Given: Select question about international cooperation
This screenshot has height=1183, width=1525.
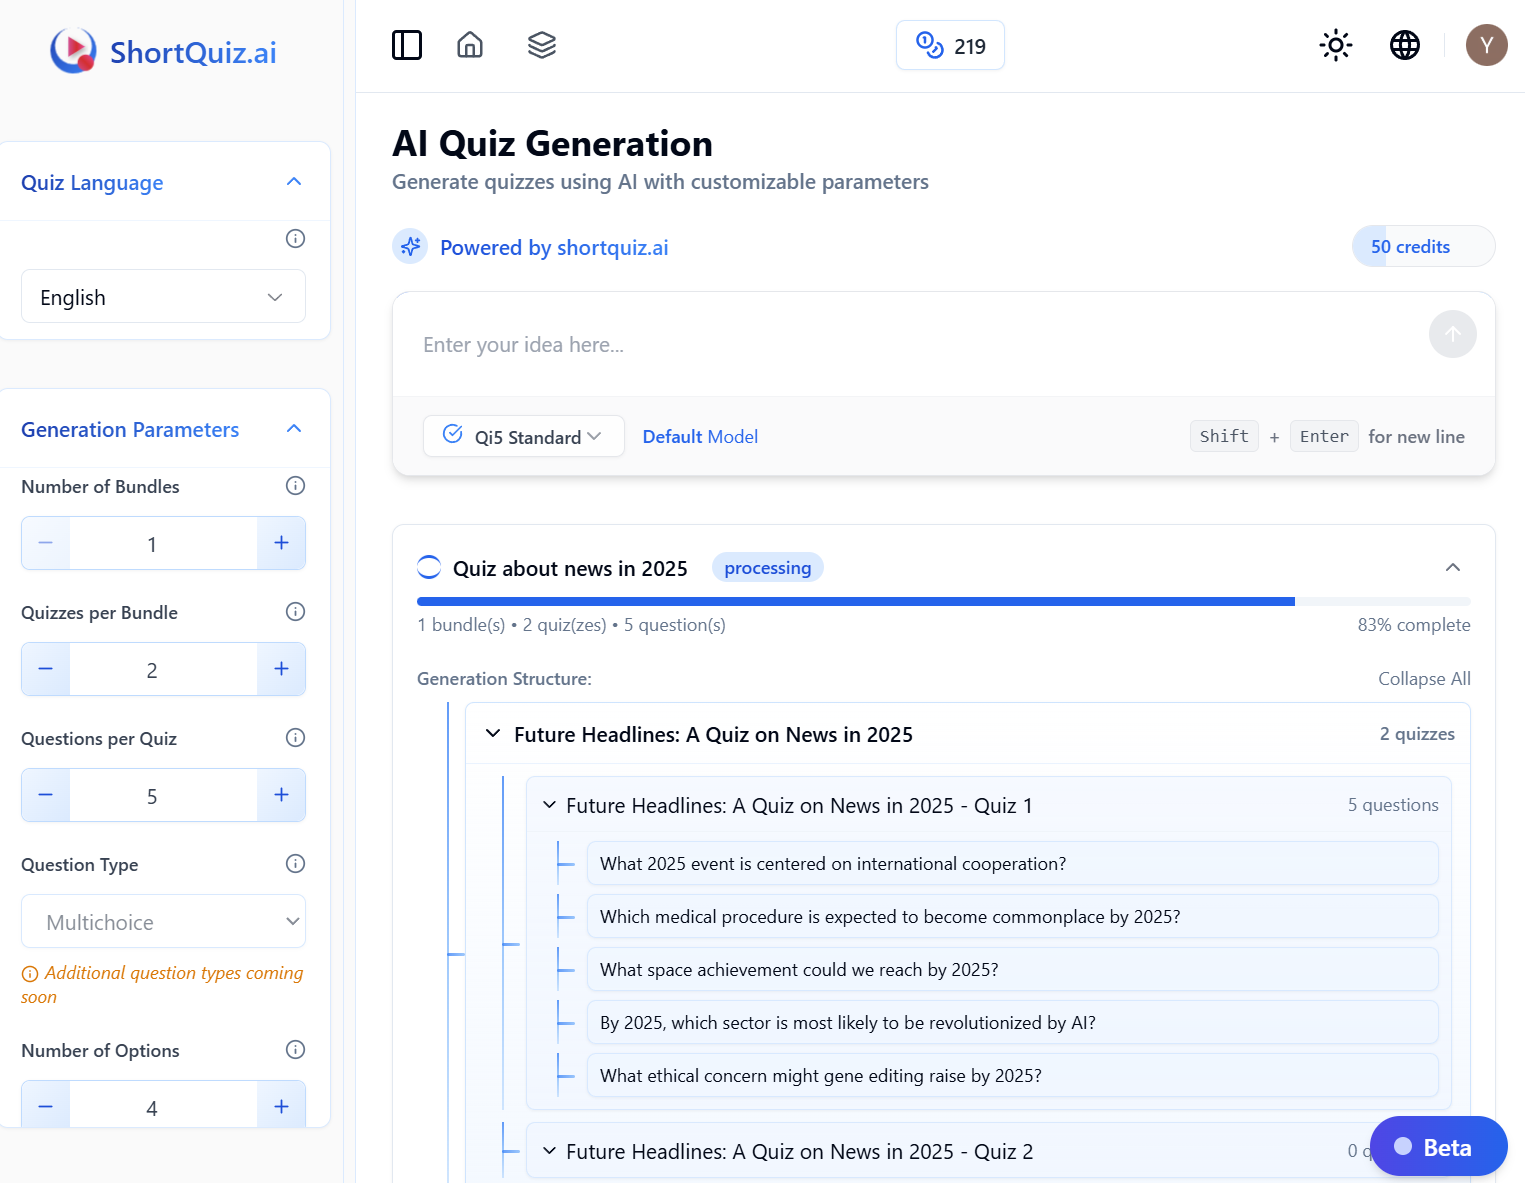Looking at the screenshot, I should click(x=1012, y=863).
